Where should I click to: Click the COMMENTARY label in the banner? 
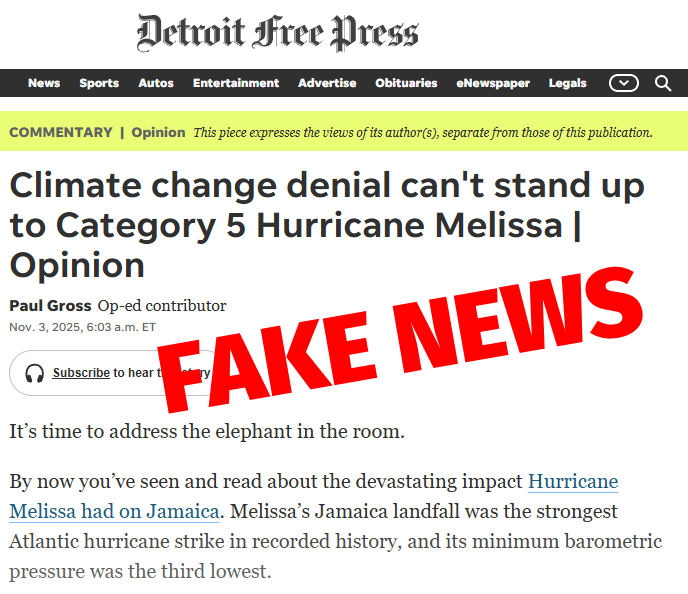pyautogui.click(x=60, y=132)
